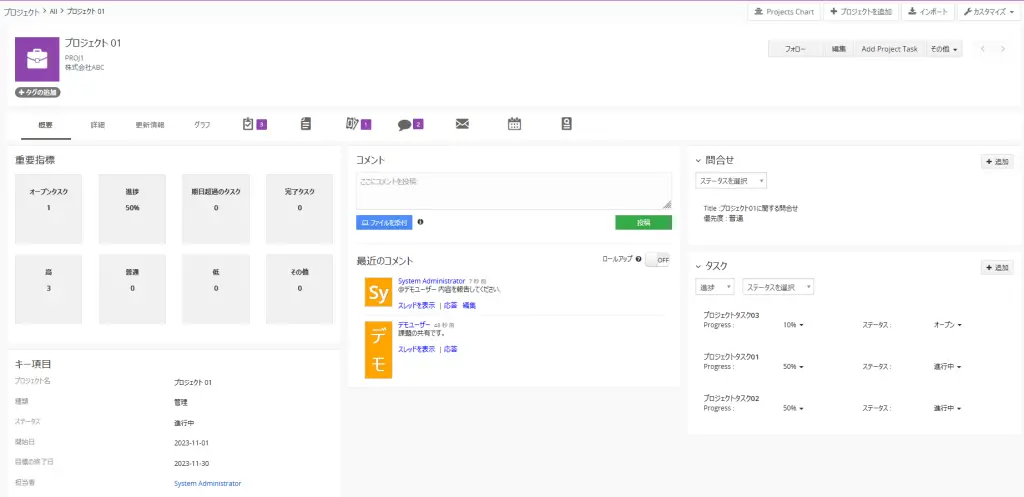The width and height of the screenshot is (1024, 497).
Task: Click help icon next to ロールアップ
Action: coord(638,259)
